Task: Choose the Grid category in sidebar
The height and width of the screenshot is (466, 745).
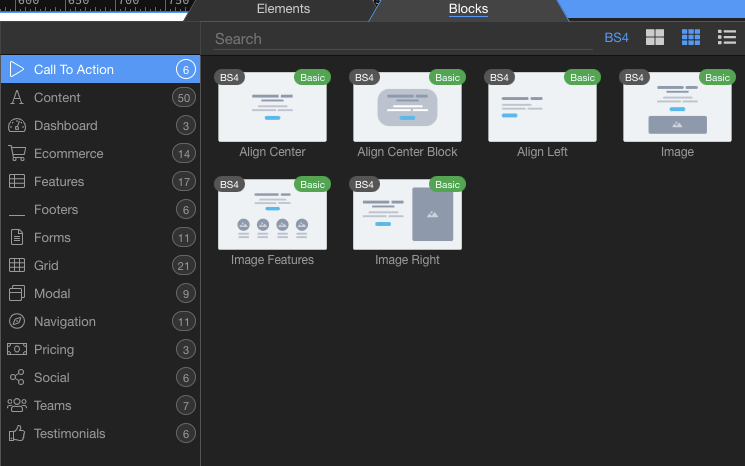Action: (46, 266)
